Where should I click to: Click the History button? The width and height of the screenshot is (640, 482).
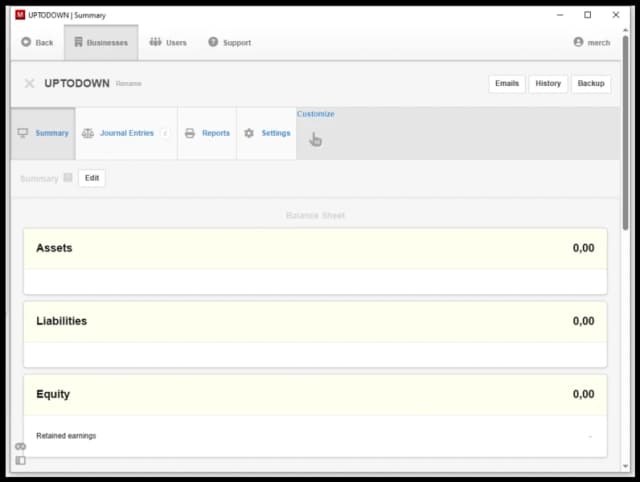point(548,84)
